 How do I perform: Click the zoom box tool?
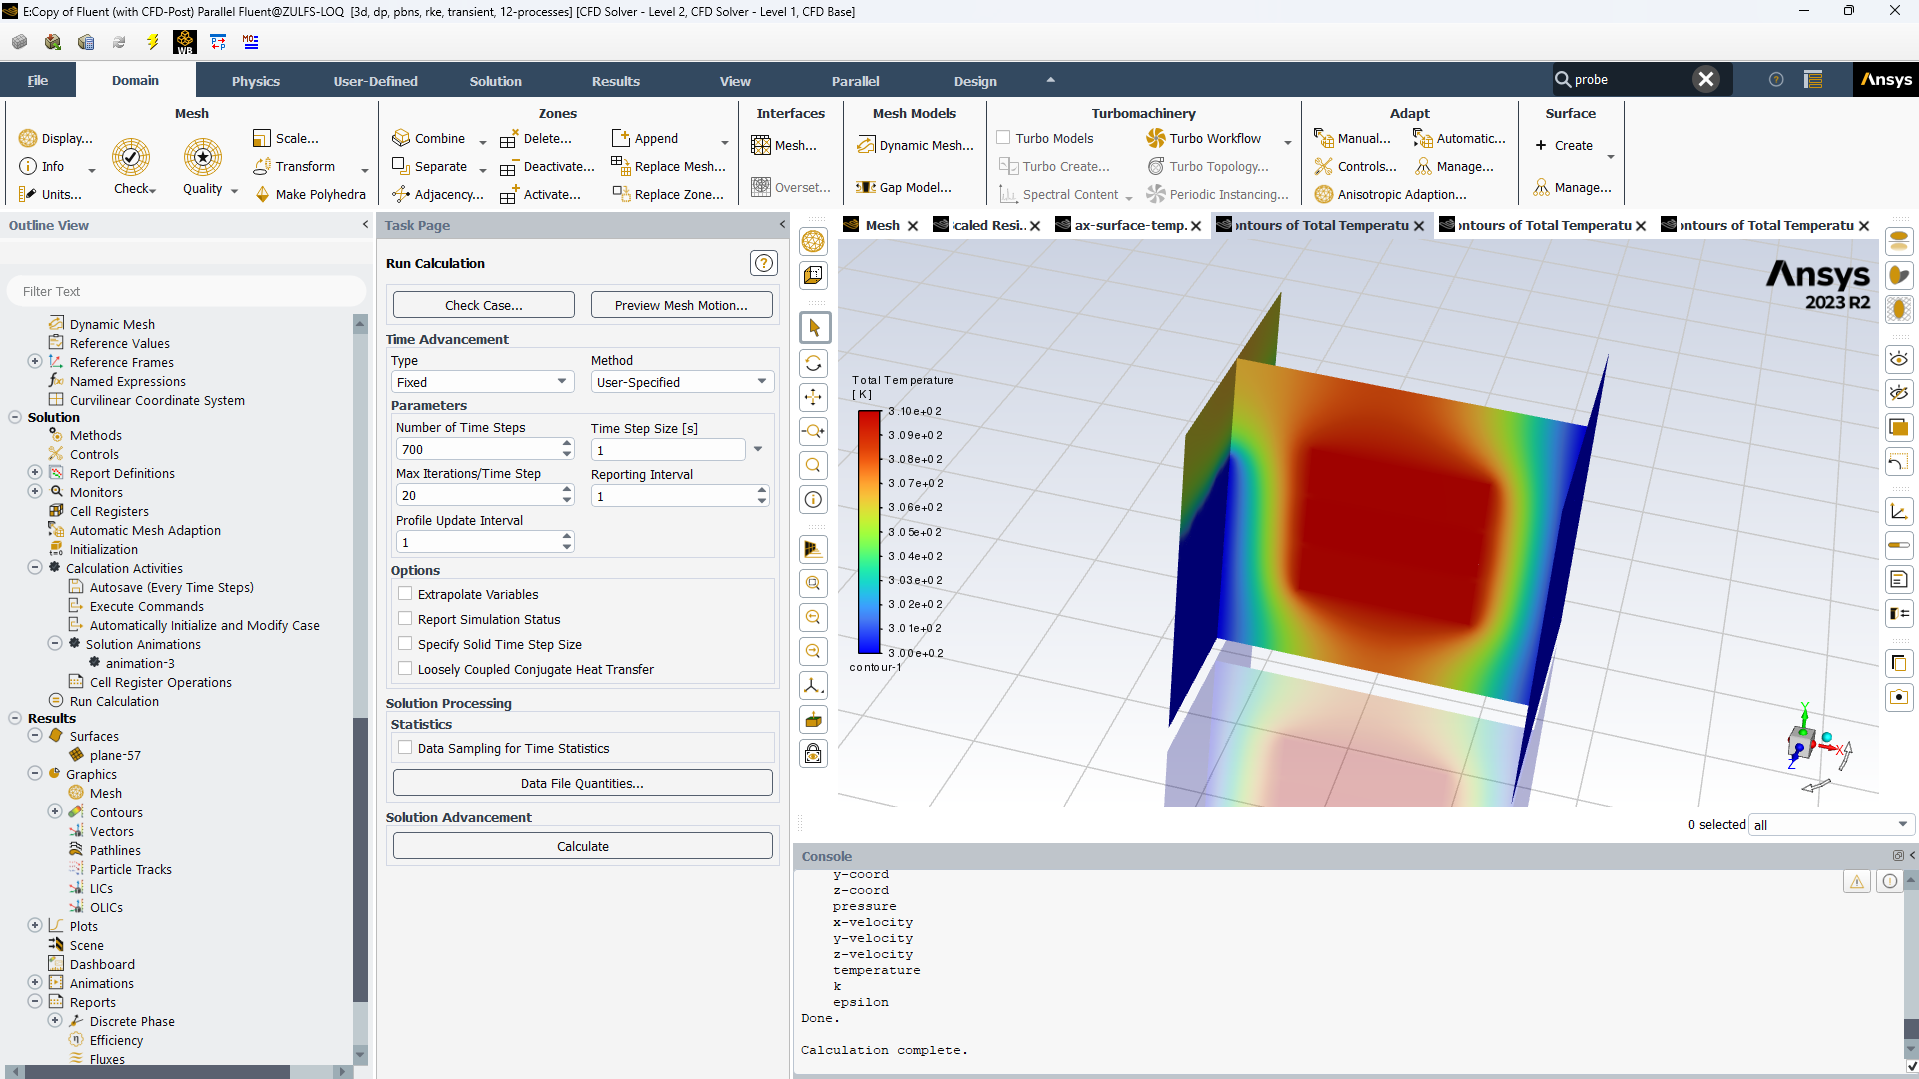tap(814, 431)
